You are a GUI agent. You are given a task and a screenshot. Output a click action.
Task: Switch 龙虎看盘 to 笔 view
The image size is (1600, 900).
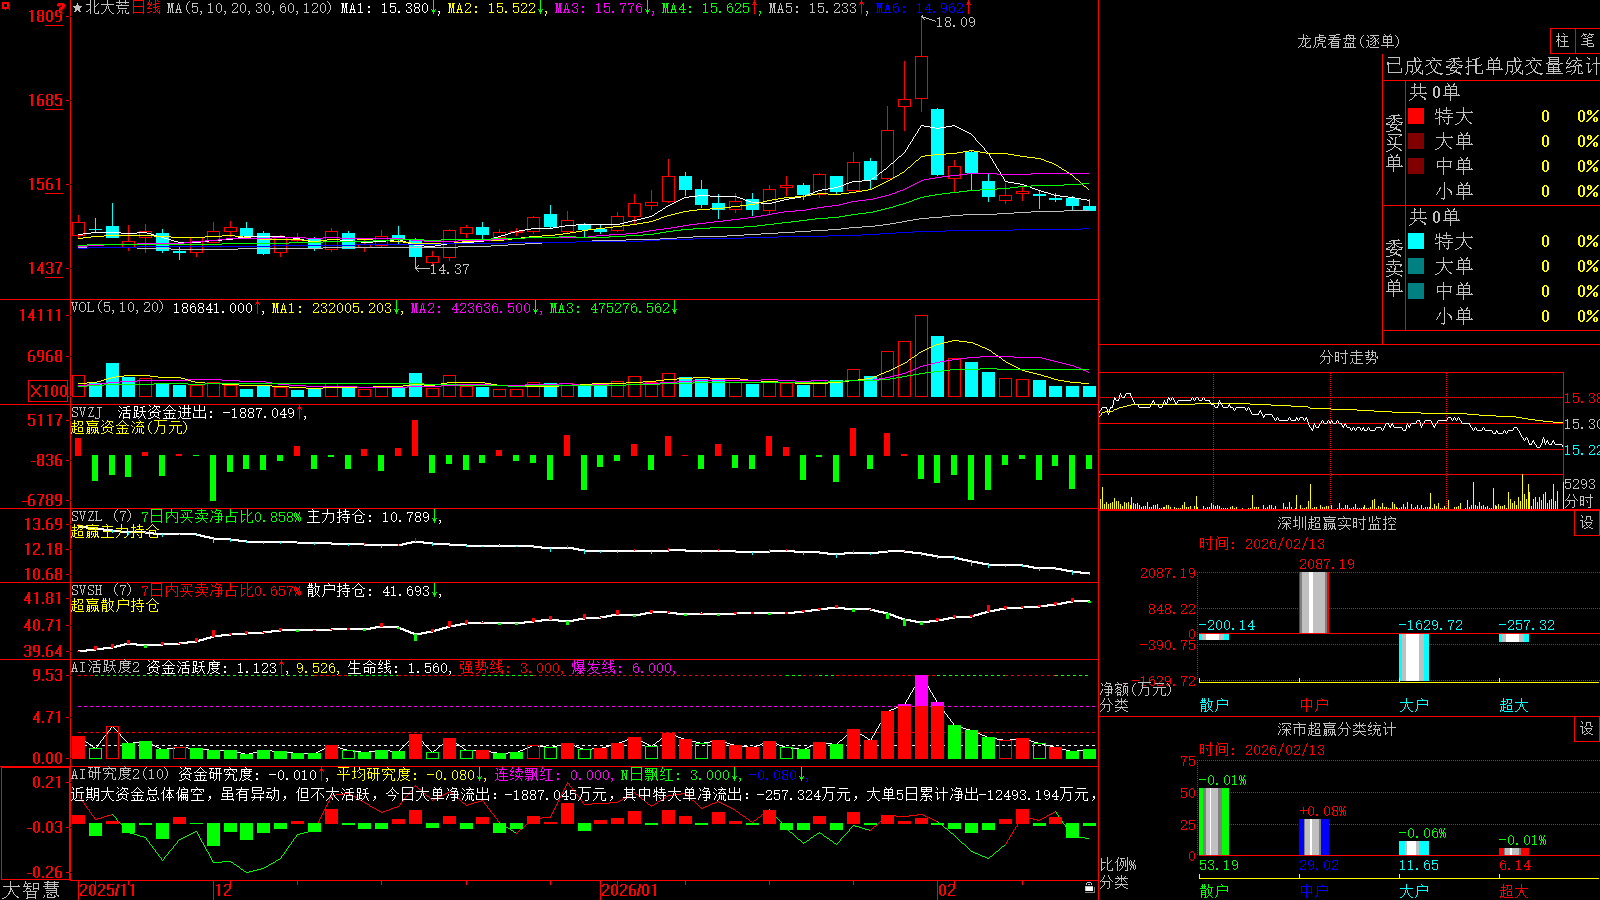click(x=1587, y=41)
